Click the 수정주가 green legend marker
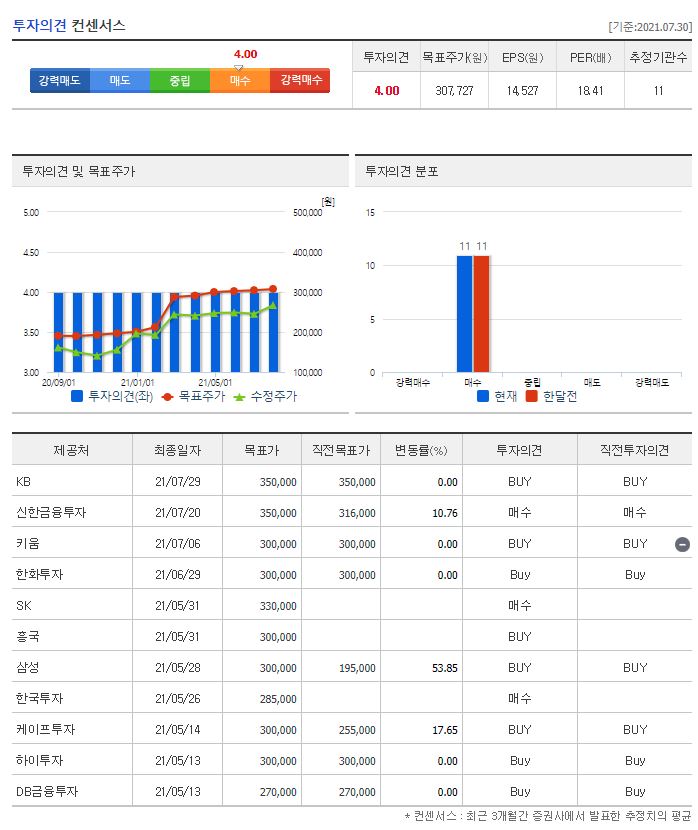 pyautogui.click(x=239, y=396)
